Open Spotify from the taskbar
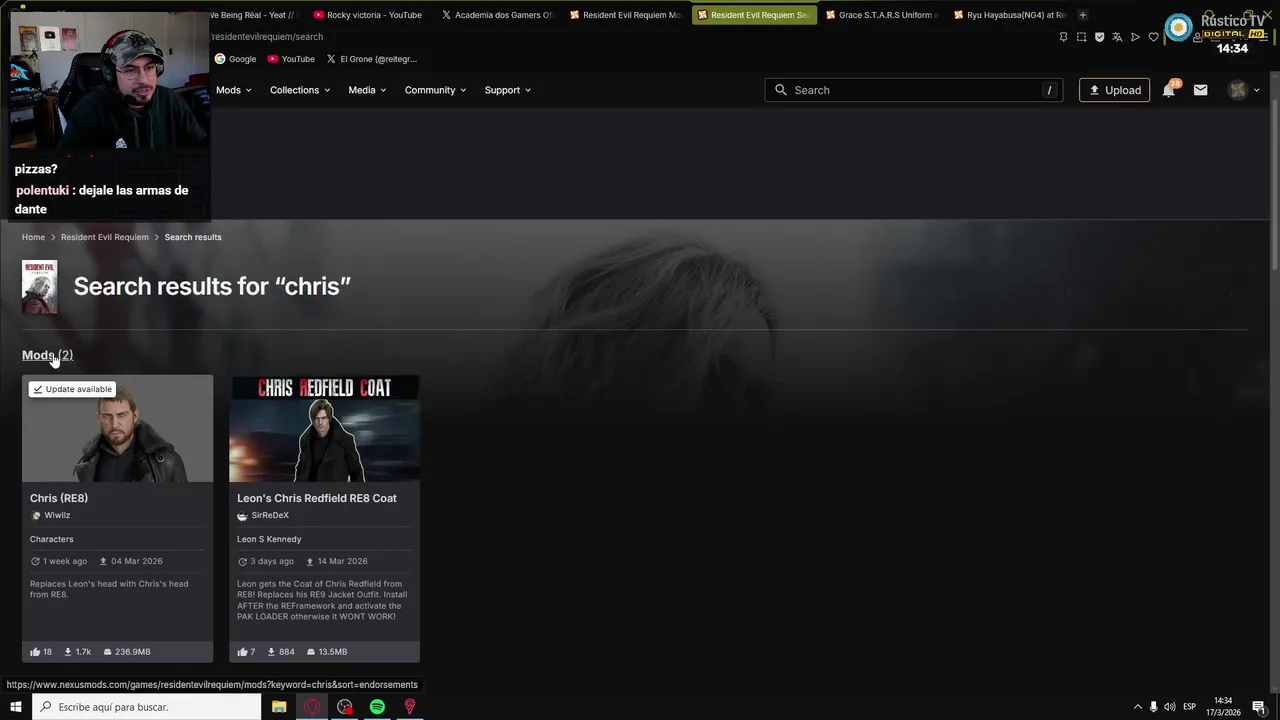 pos(377,707)
